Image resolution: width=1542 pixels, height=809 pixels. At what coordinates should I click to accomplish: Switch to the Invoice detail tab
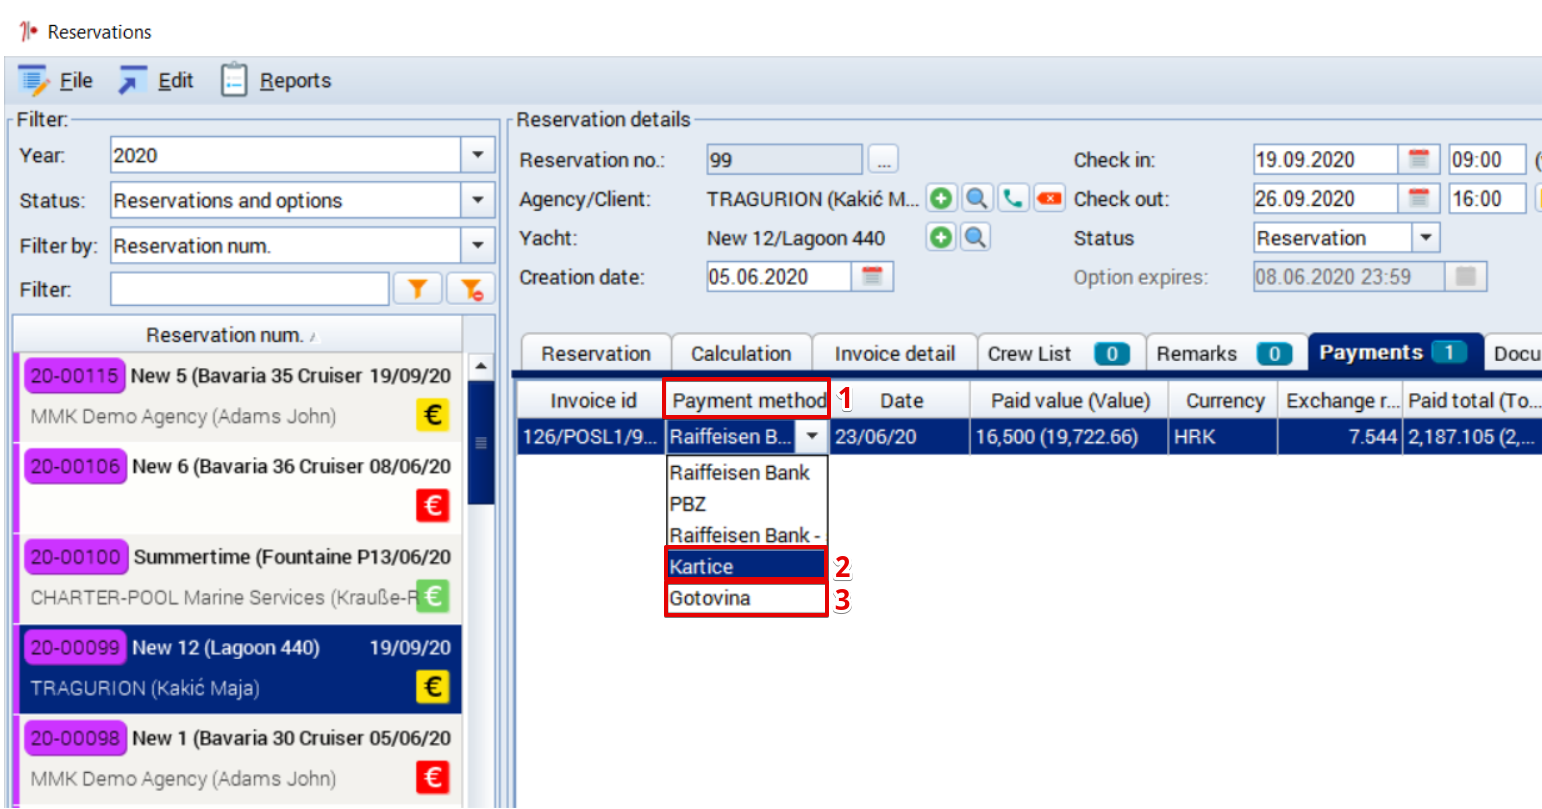coord(895,353)
